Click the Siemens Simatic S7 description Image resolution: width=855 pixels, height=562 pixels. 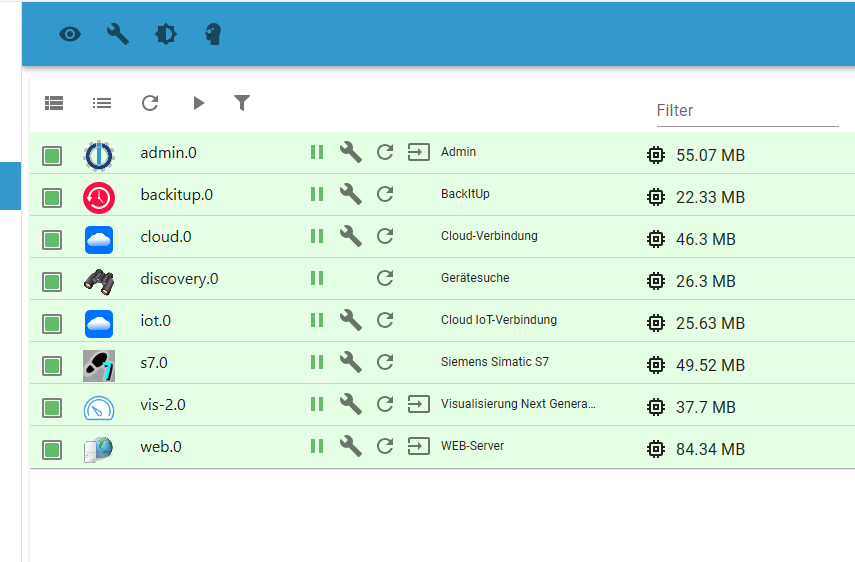tap(495, 362)
